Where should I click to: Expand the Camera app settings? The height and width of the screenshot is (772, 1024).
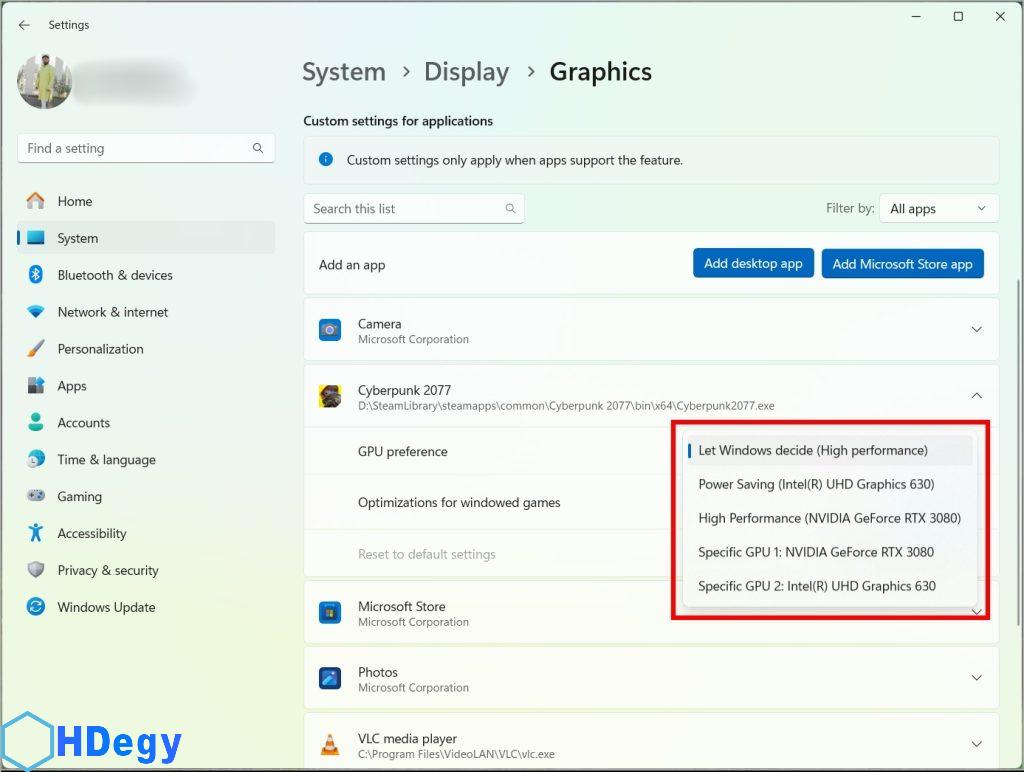click(x=977, y=330)
